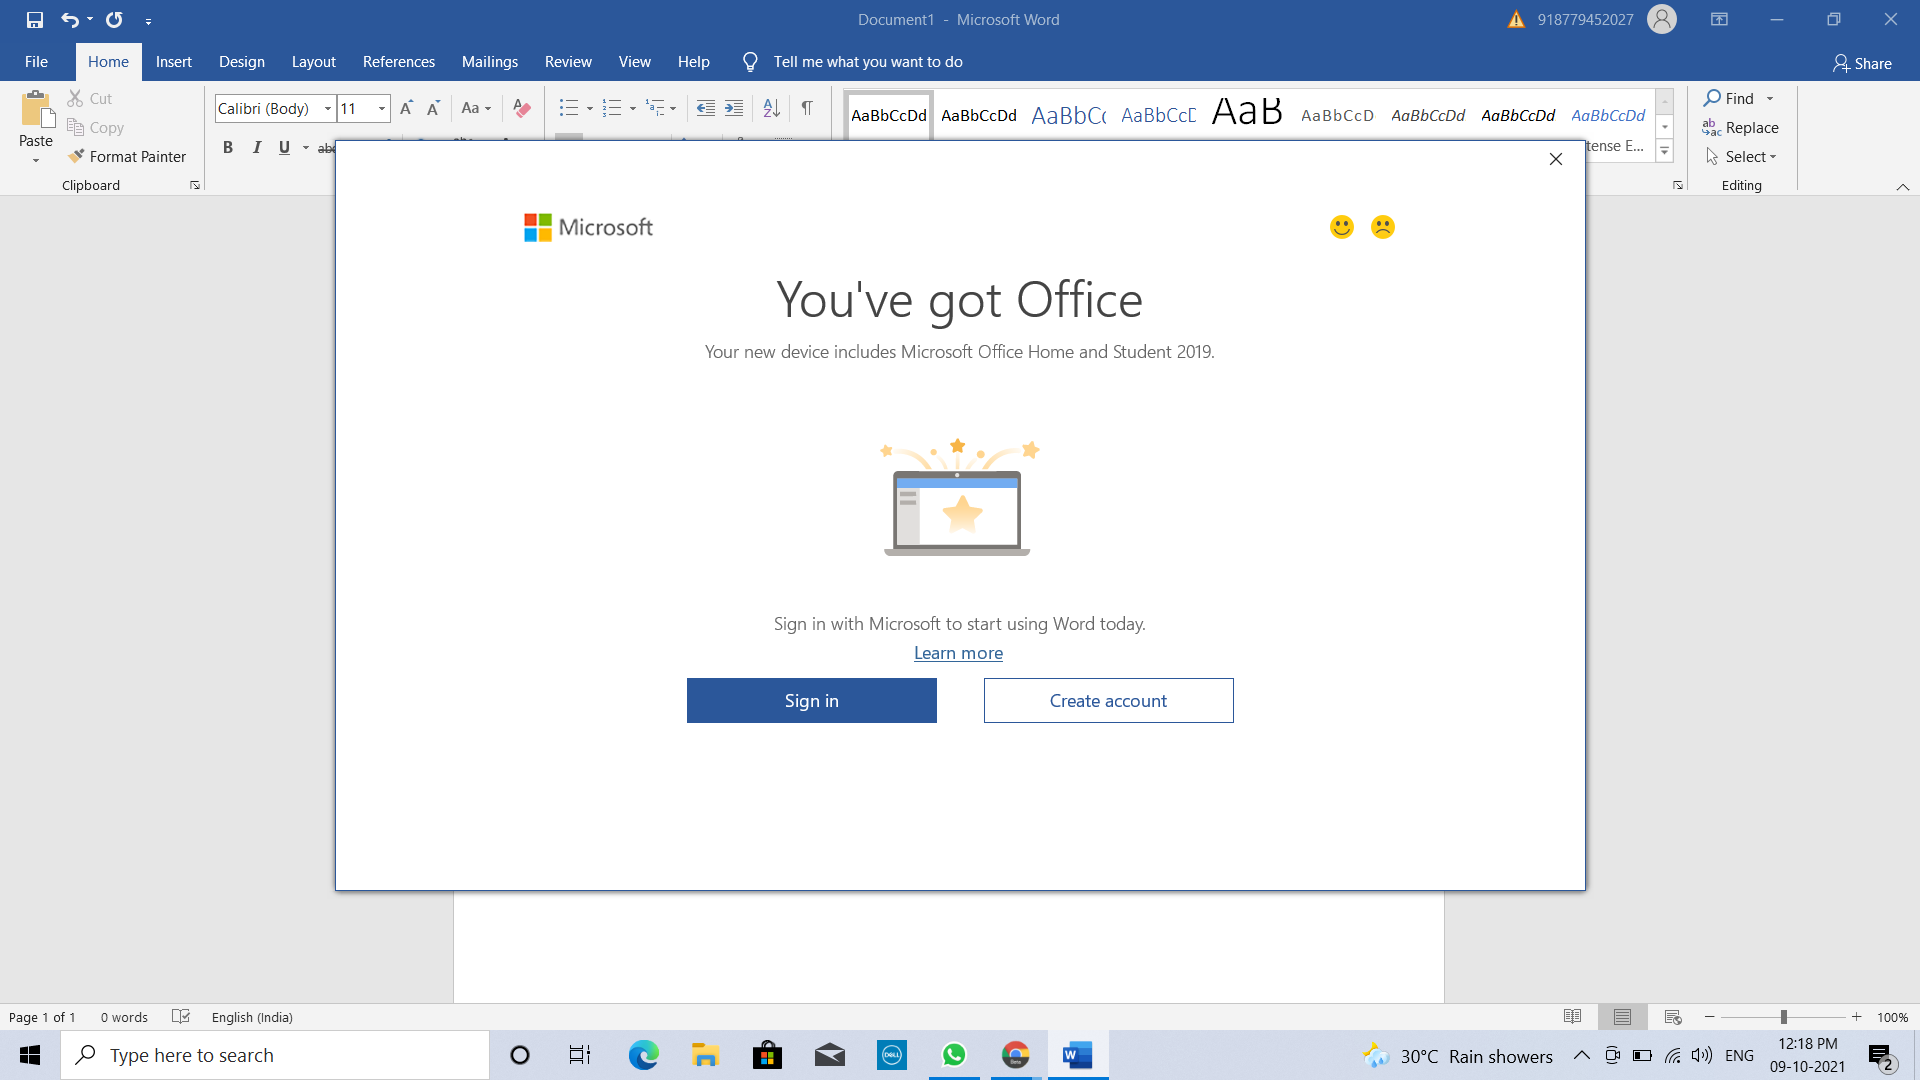
Task: Switch to Read Mode view
Action: tap(1572, 1017)
